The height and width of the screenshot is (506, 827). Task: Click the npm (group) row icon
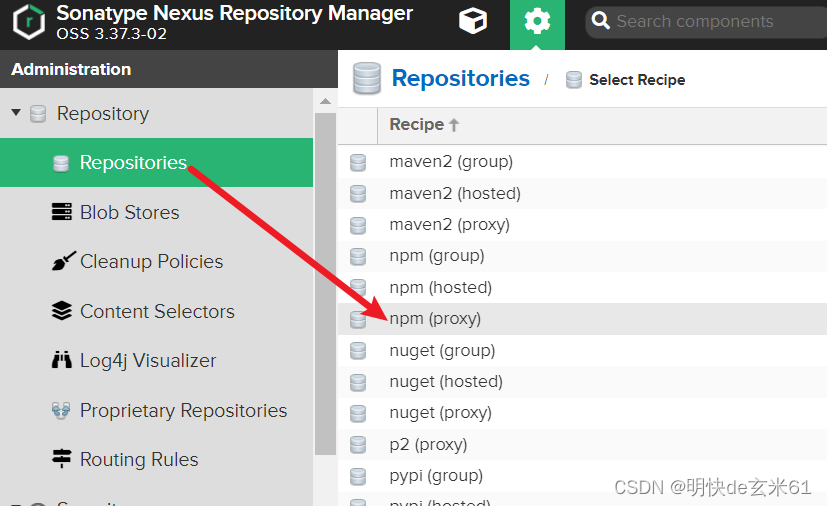(358, 256)
